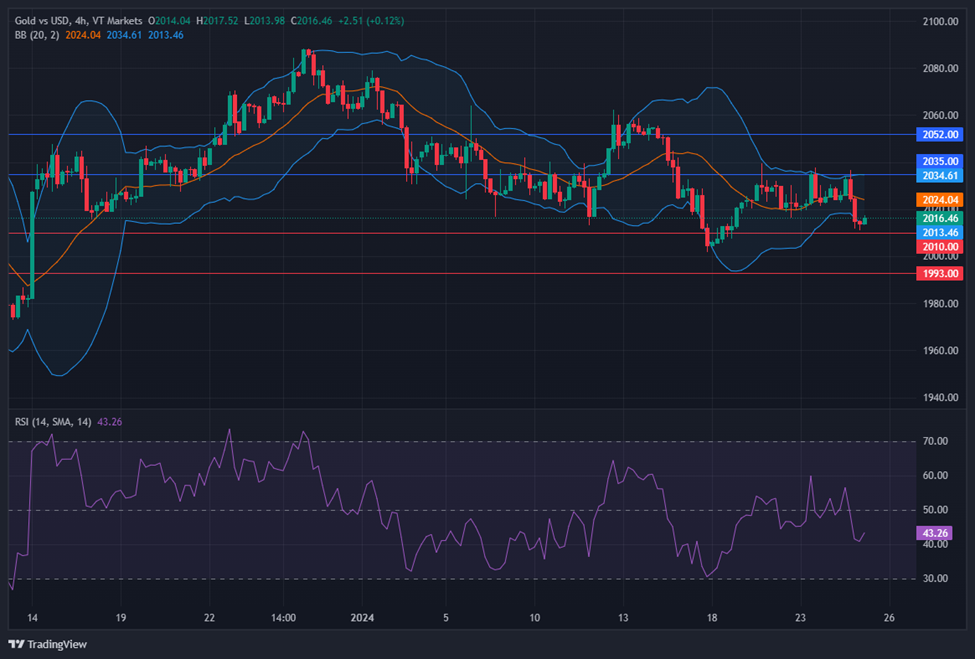Screen dimensions: 975x659
Task: Click the purple 43.26 RSI value label
Action: [x=932, y=534]
